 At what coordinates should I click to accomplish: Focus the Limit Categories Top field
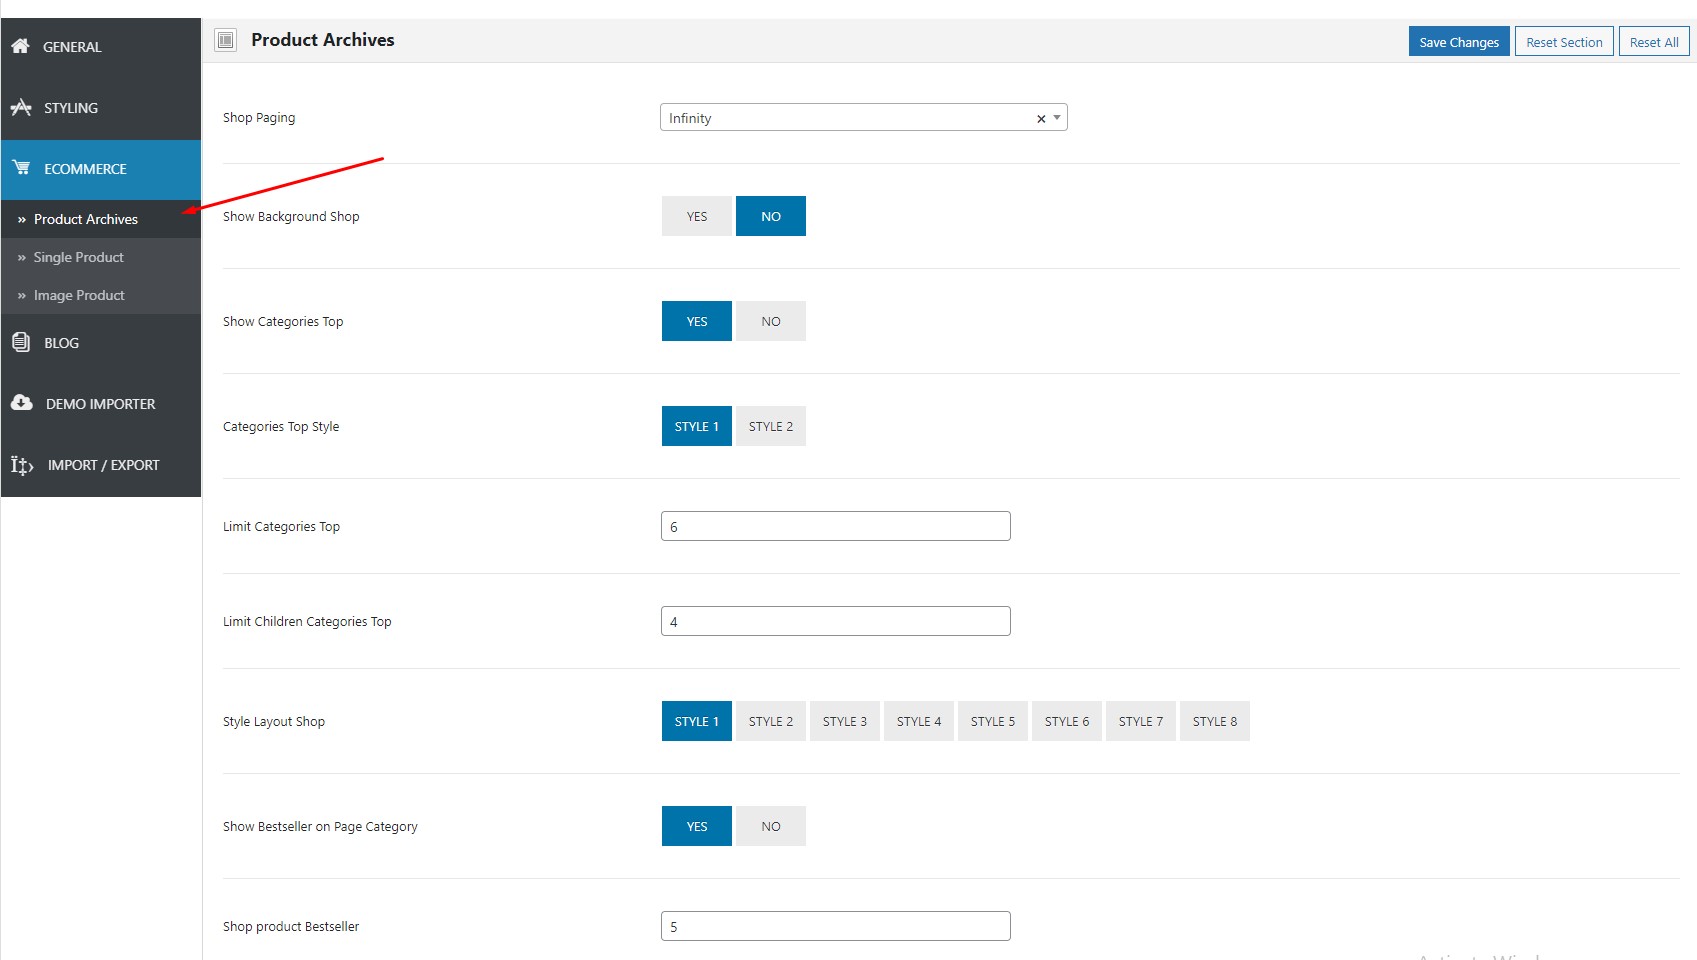click(836, 526)
